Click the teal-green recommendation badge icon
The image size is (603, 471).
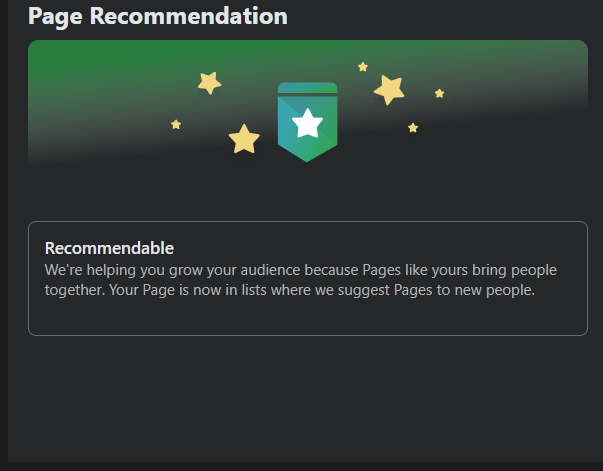click(x=307, y=122)
